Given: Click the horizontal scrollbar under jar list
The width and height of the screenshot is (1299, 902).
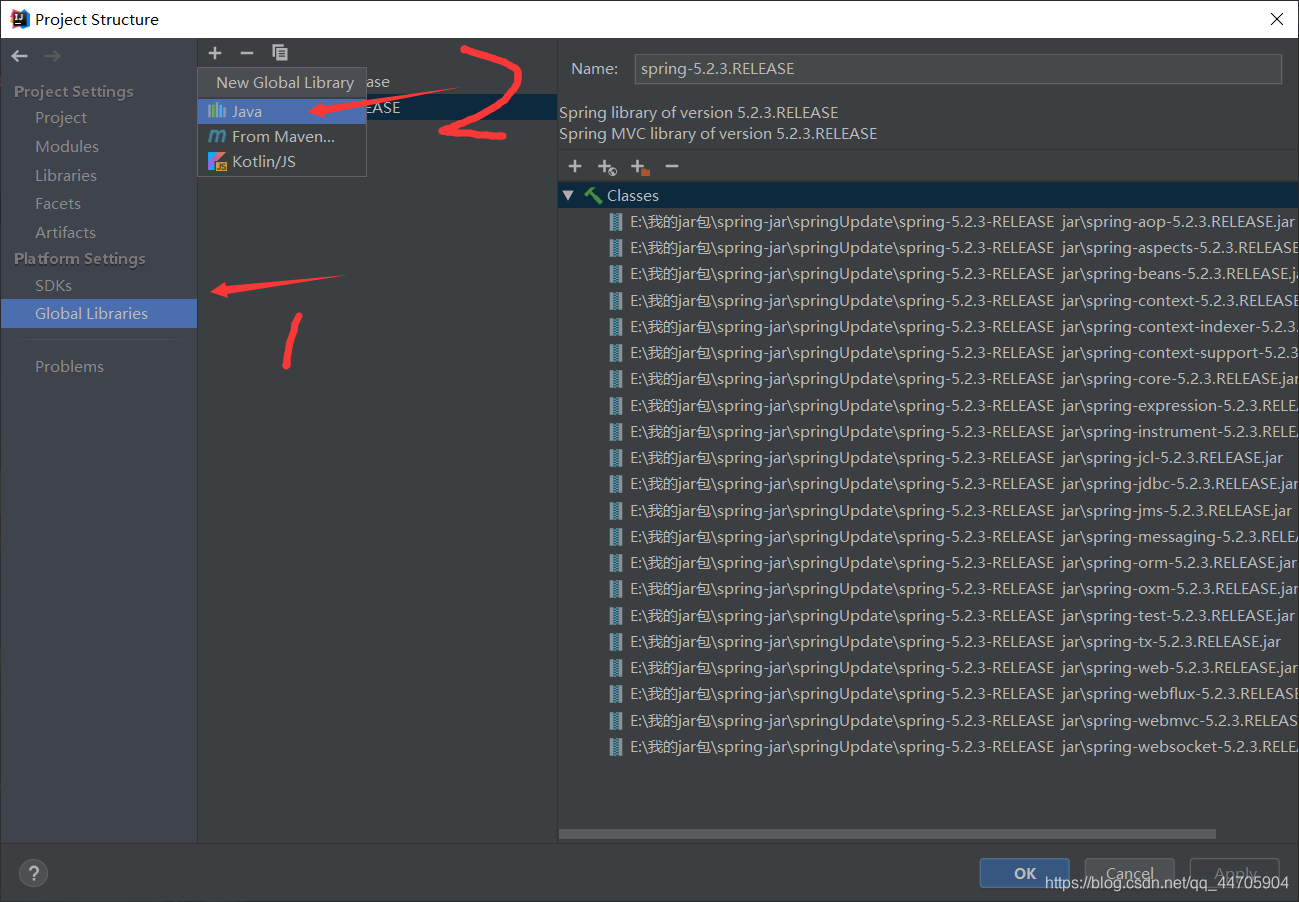Looking at the screenshot, I should point(888,833).
